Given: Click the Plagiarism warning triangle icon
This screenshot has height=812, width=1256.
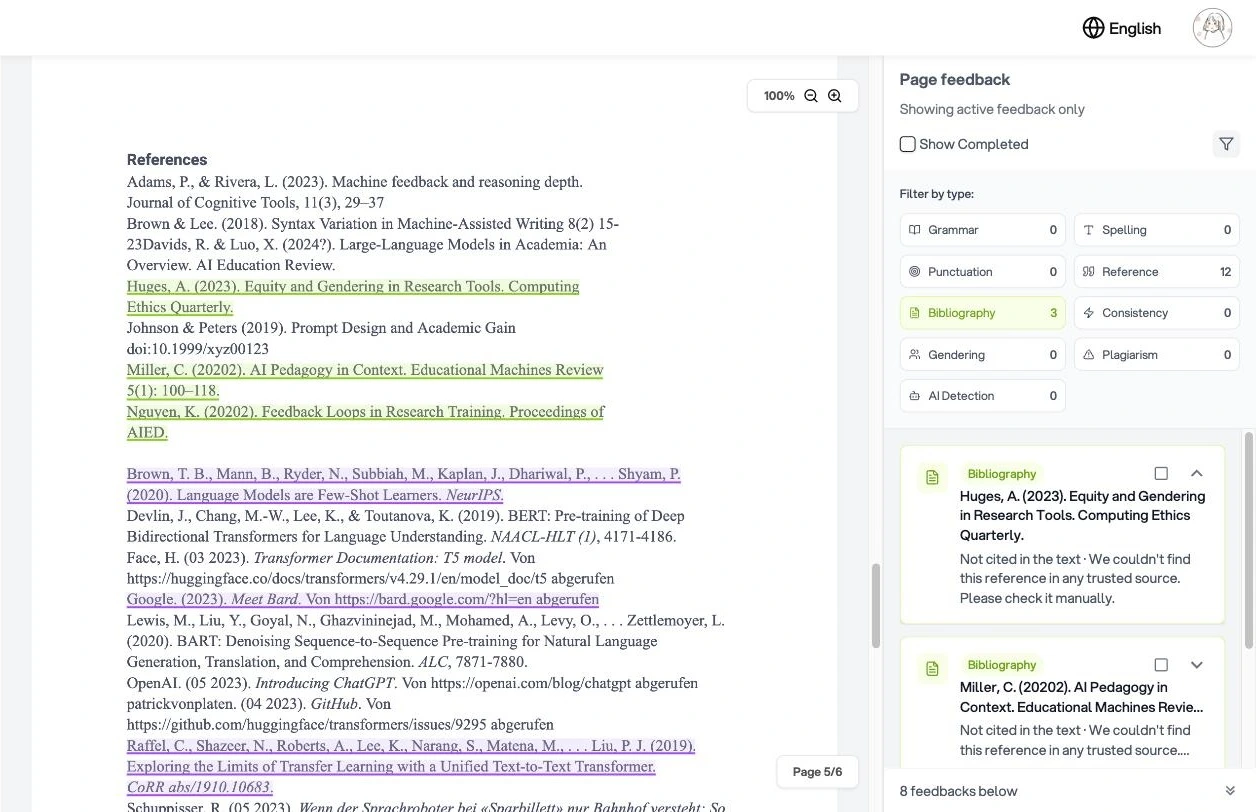Looking at the screenshot, I should [x=1089, y=355].
